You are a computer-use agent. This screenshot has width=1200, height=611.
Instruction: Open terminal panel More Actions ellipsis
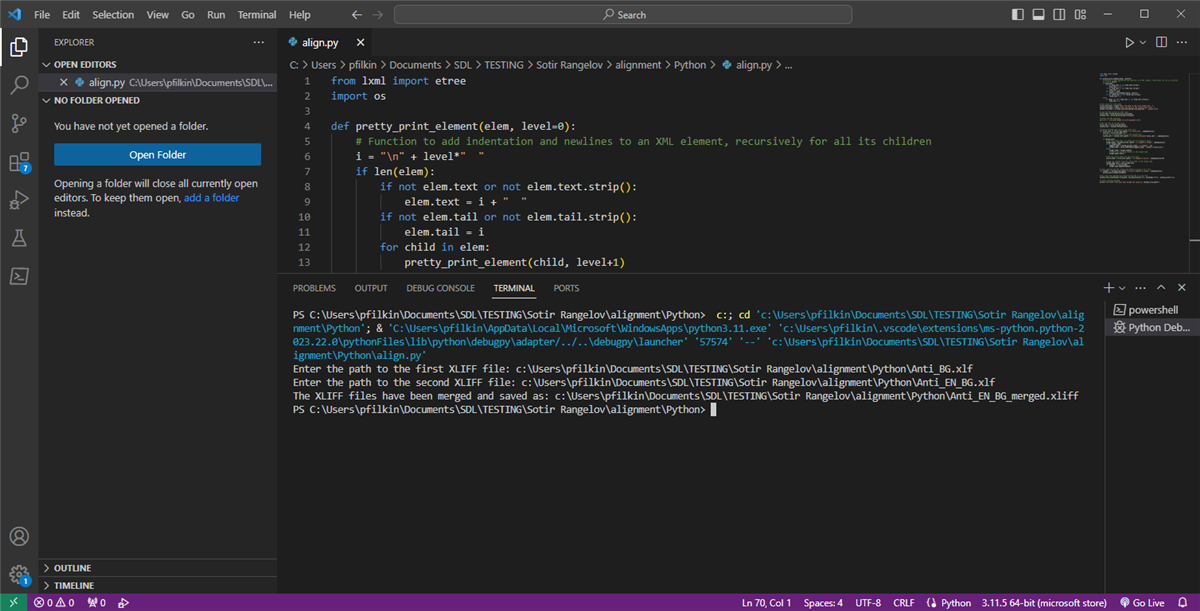click(1141, 288)
